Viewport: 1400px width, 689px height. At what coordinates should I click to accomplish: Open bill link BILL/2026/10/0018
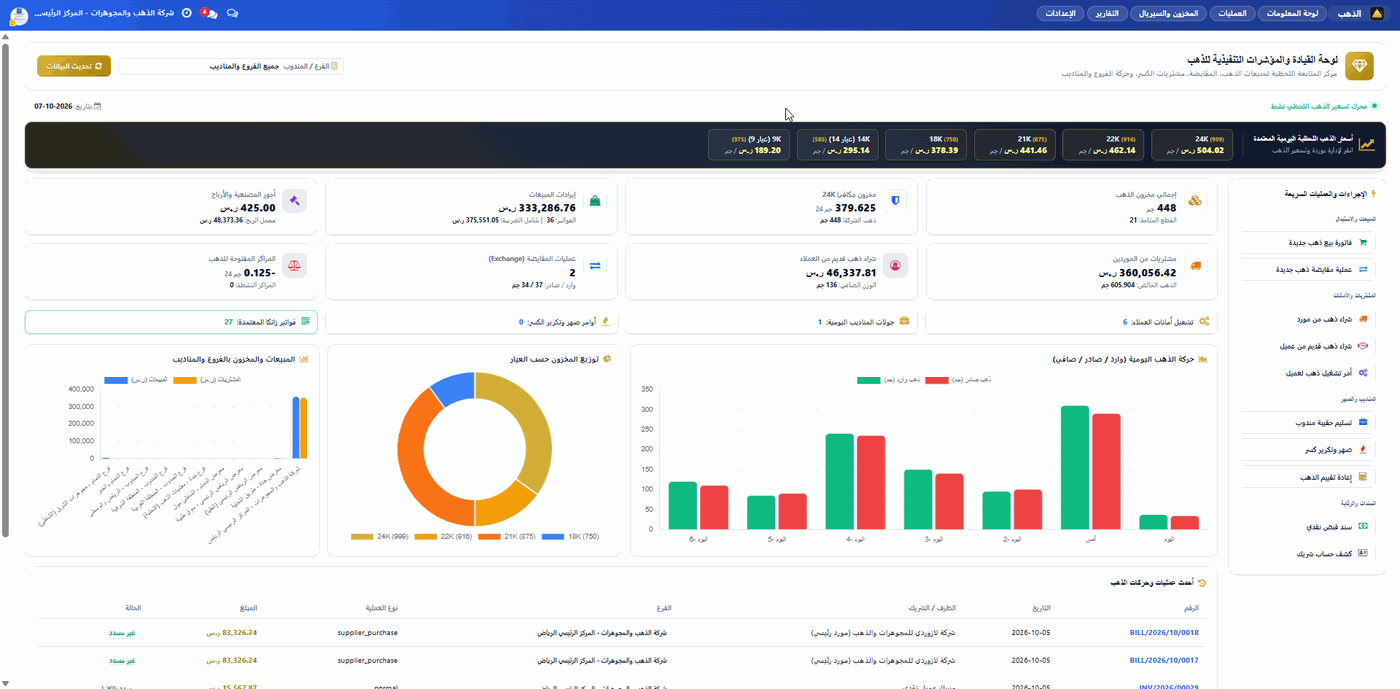coord(1163,632)
